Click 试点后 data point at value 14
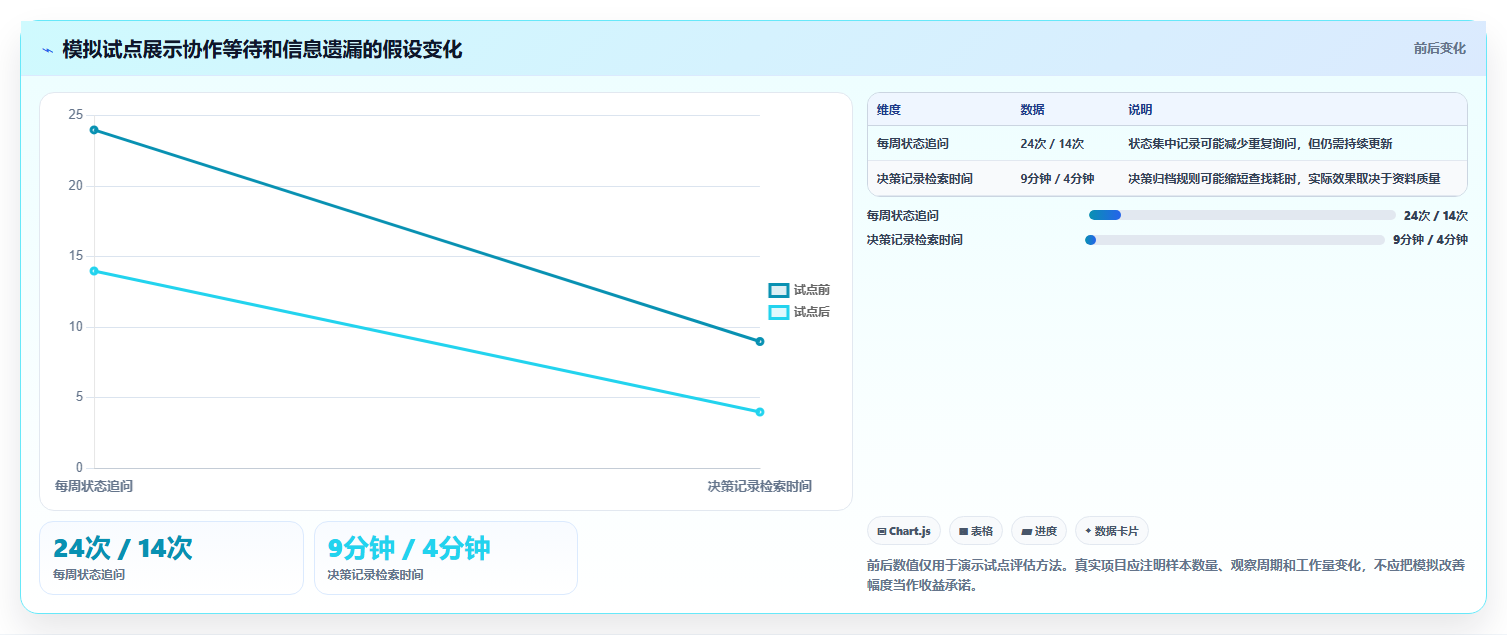This screenshot has height=635, width=1507. (x=94, y=271)
